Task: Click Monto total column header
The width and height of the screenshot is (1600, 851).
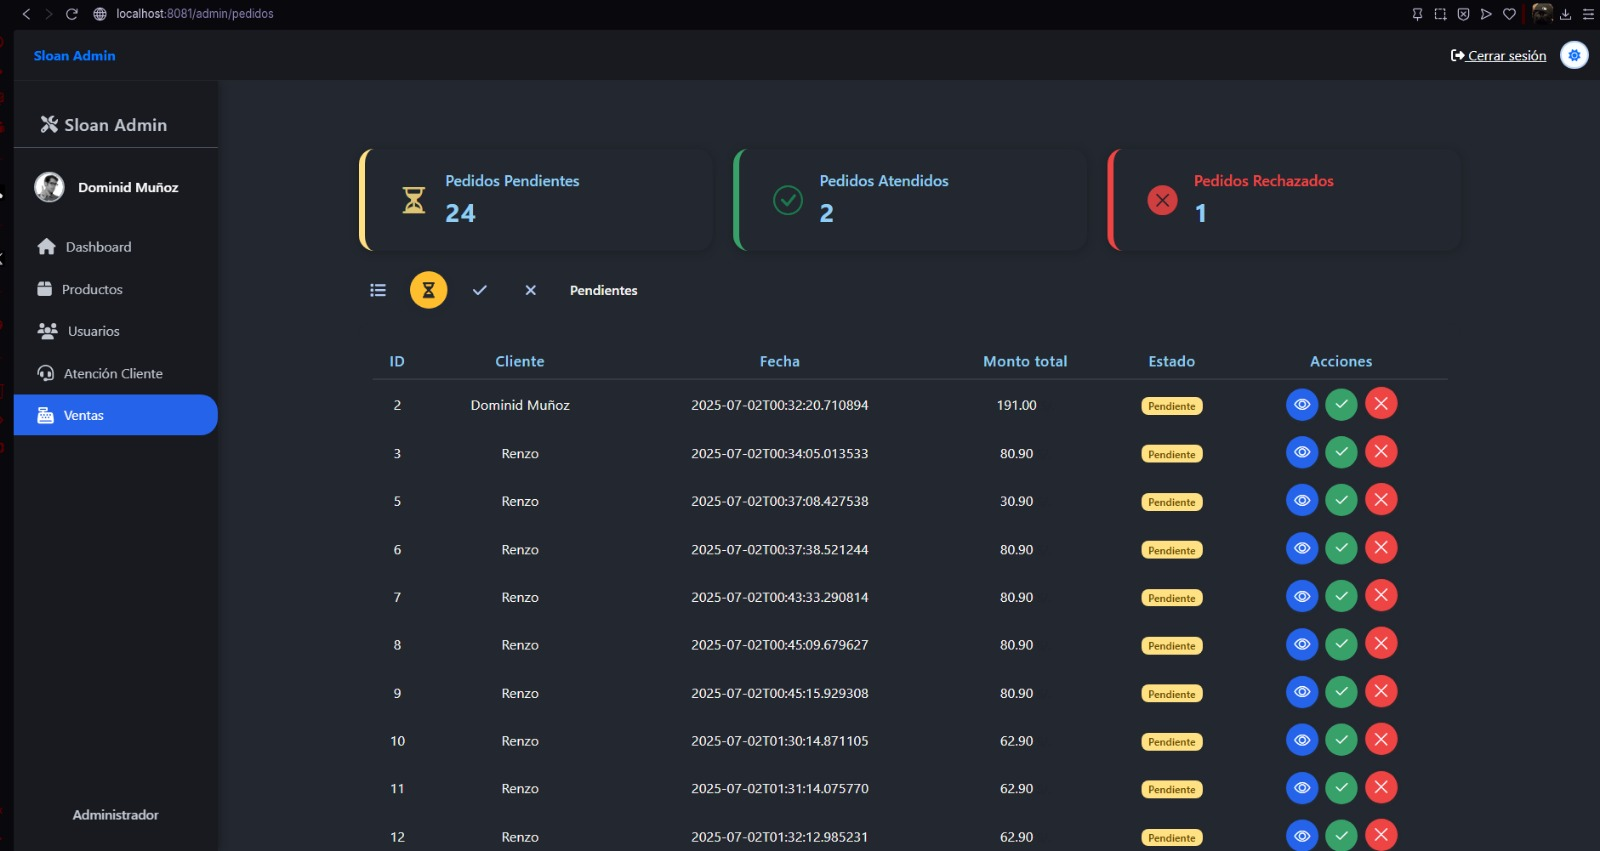Action: 1025,361
